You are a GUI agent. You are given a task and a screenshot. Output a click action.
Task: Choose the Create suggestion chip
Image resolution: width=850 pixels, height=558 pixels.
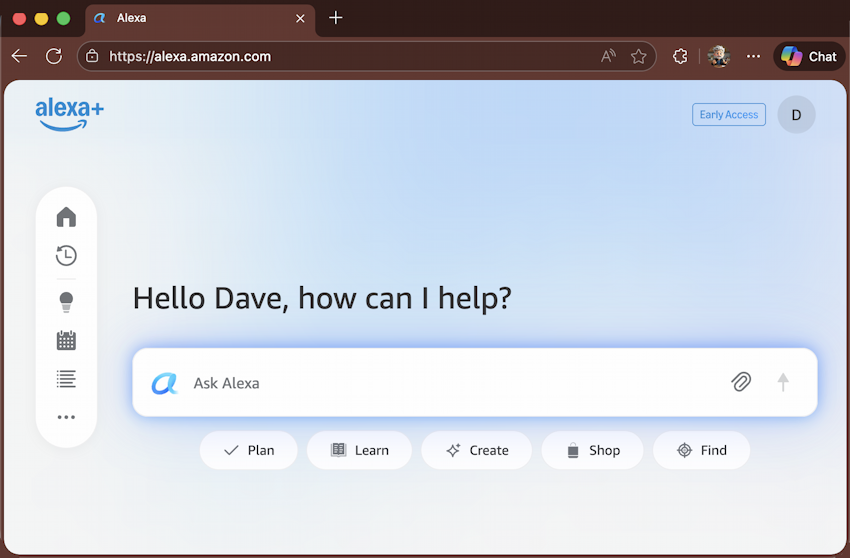476,450
